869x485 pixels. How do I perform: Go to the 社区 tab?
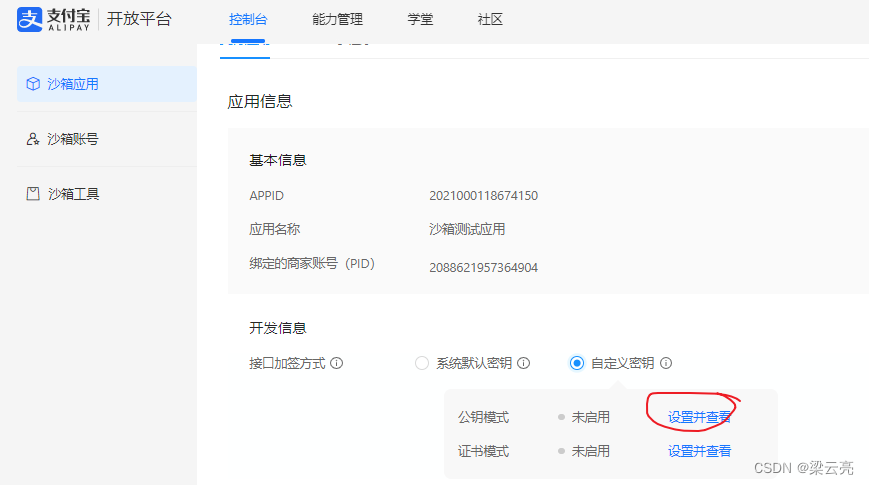click(x=490, y=19)
